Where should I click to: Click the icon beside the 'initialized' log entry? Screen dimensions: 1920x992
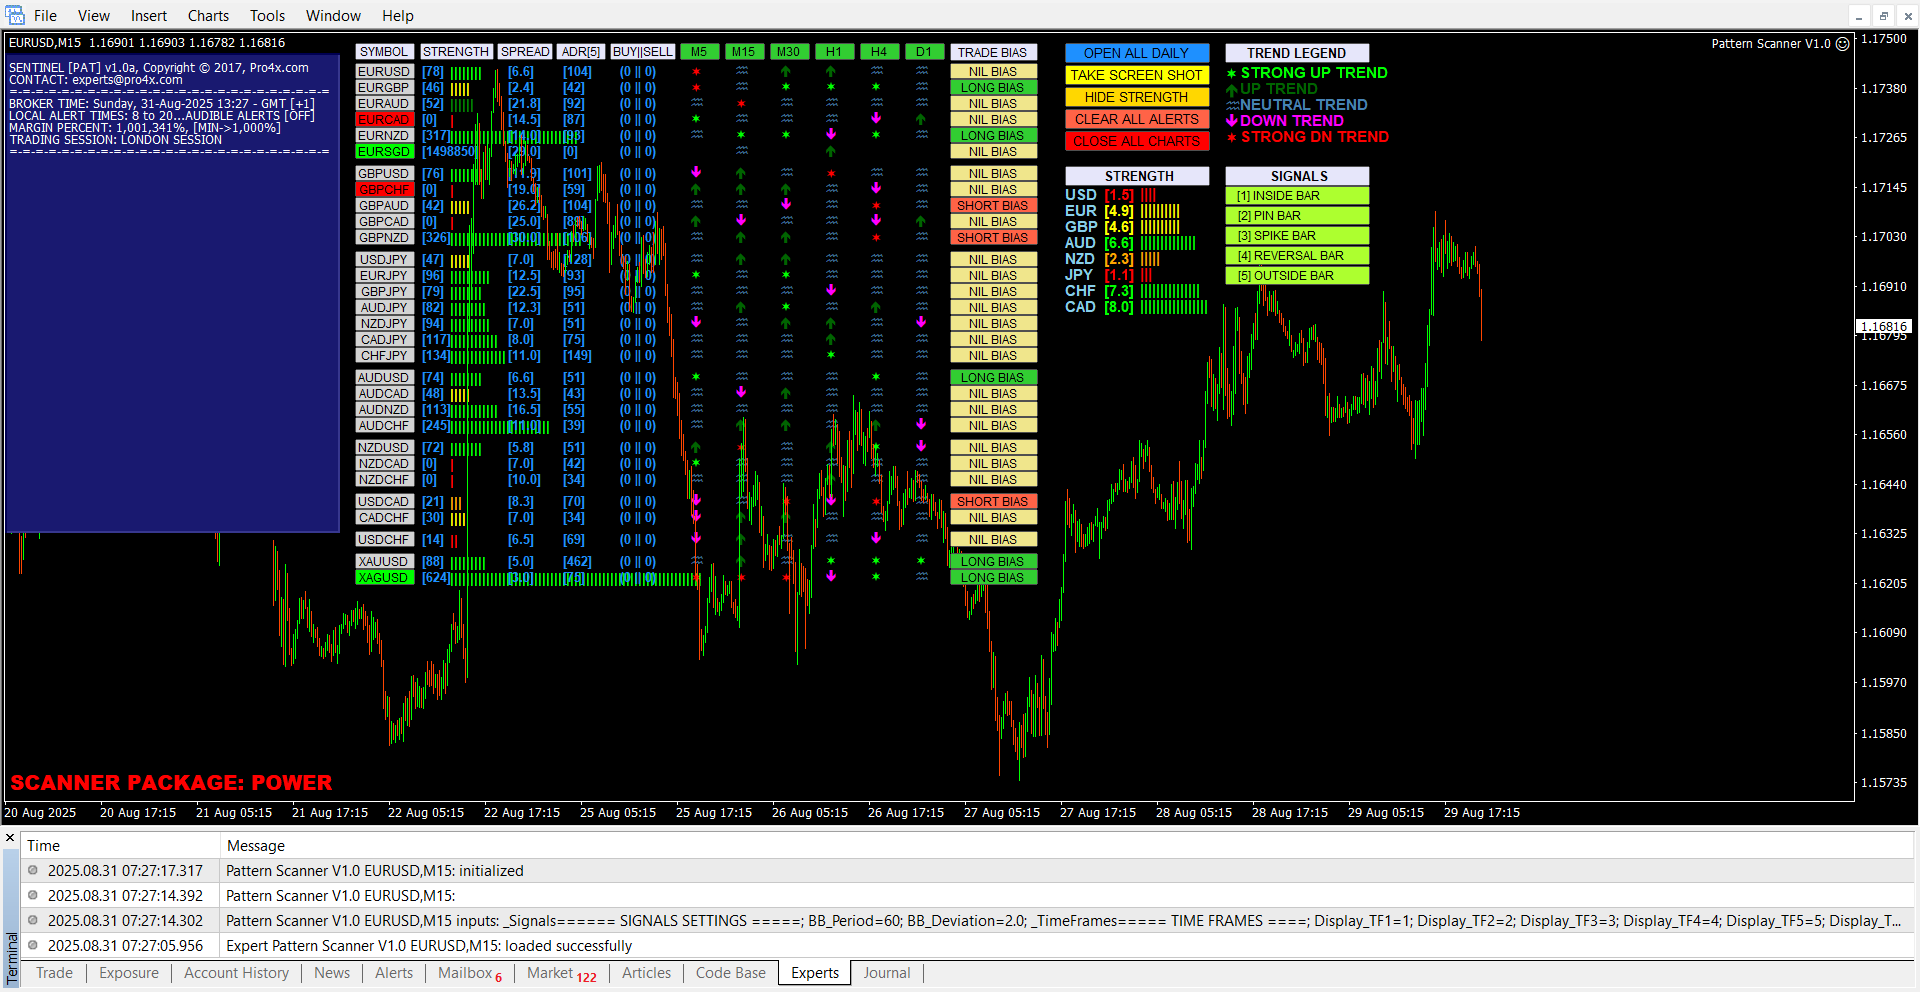click(33, 871)
